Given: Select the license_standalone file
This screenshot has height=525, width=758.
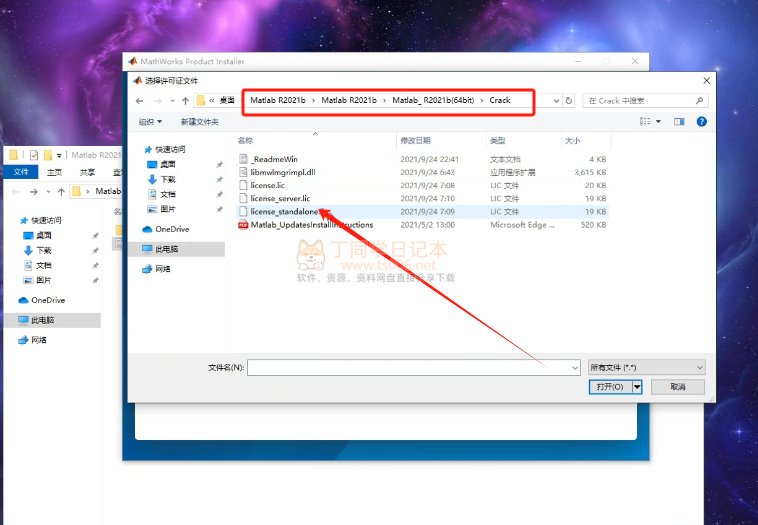Looking at the screenshot, I should click(422, 211).
